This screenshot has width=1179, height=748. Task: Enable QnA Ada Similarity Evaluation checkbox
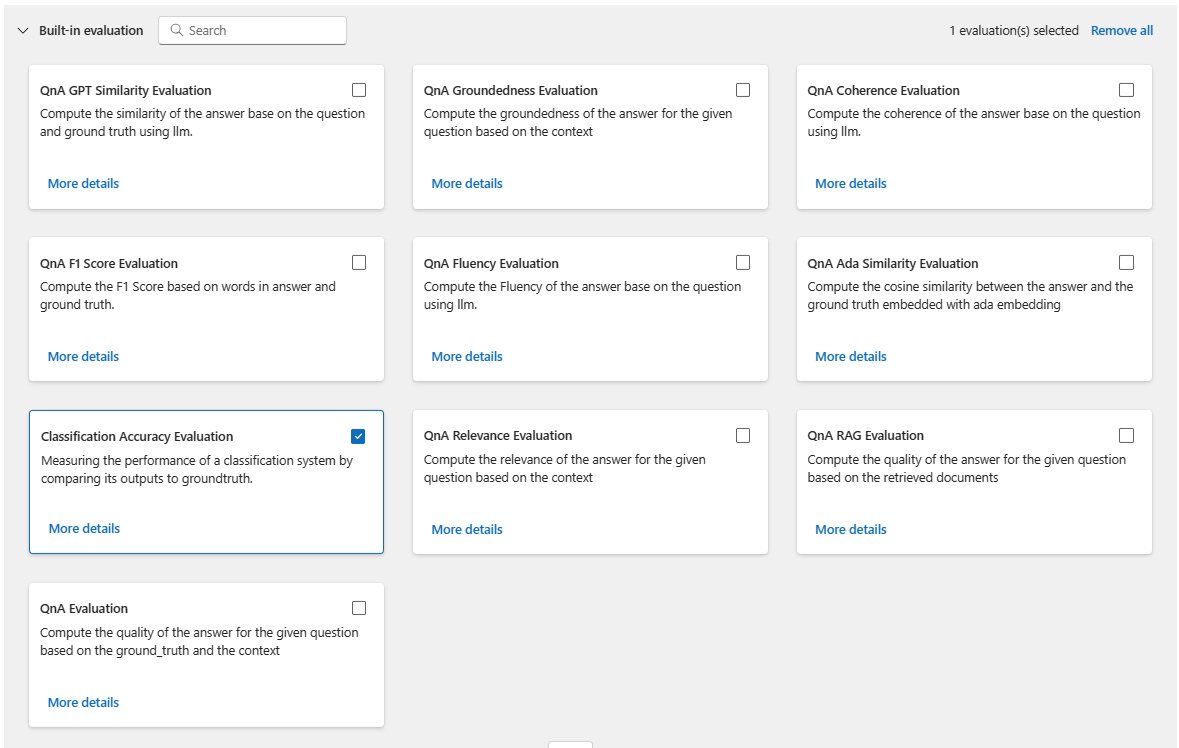(1127, 263)
